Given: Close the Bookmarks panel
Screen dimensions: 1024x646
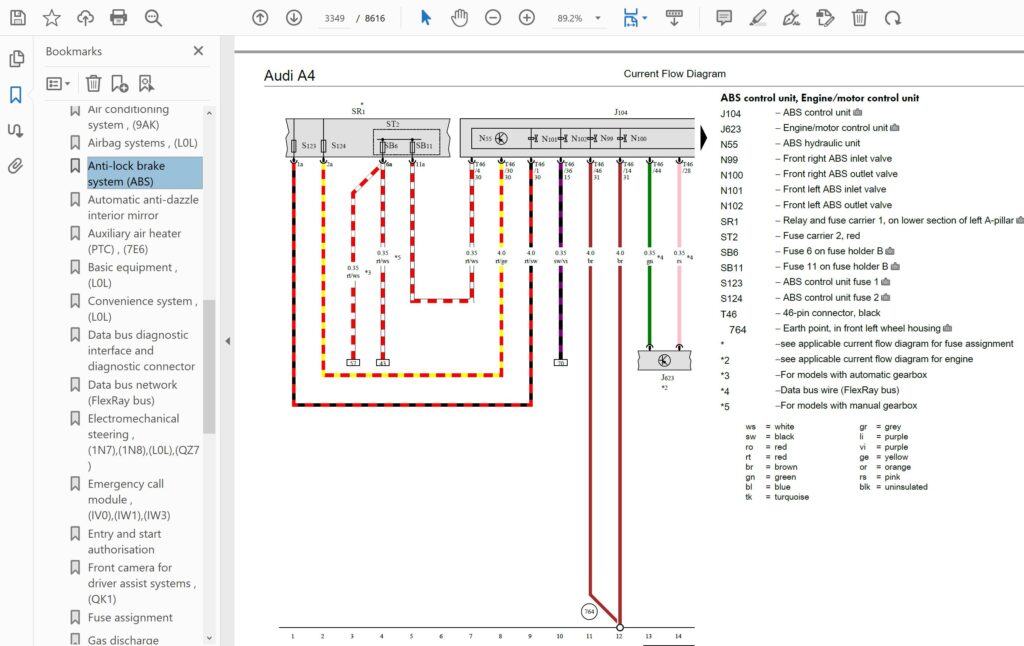Looking at the screenshot, I should coord(198,51).
